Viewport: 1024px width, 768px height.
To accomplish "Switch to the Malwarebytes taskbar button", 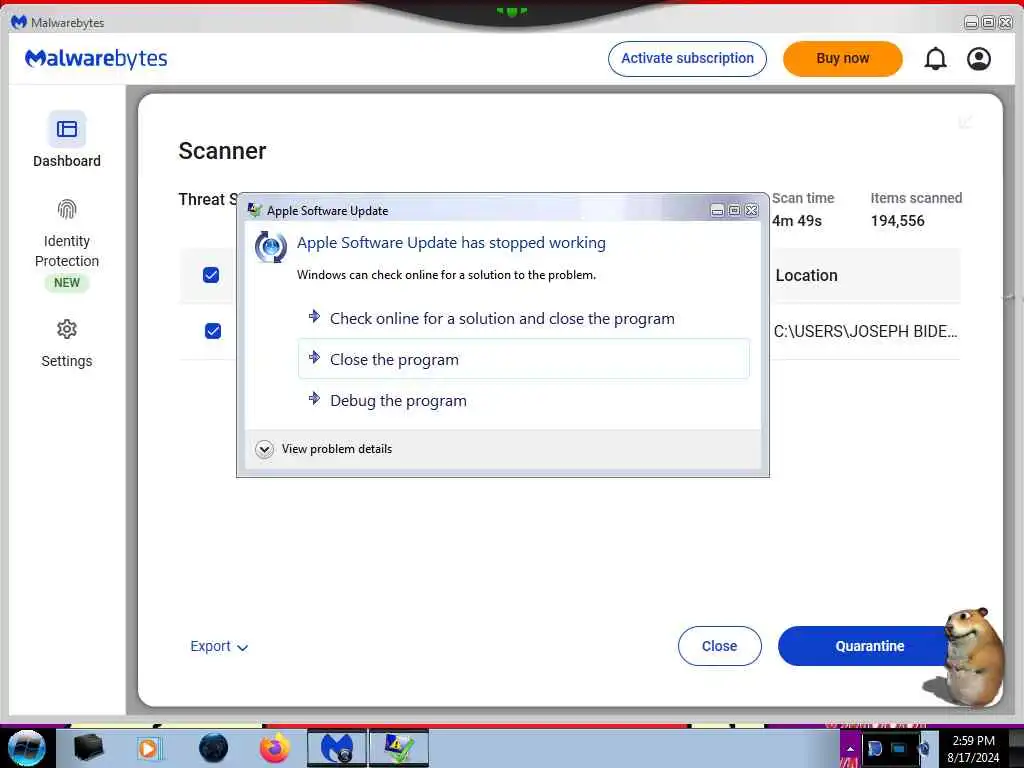I will tap(337, 748).
